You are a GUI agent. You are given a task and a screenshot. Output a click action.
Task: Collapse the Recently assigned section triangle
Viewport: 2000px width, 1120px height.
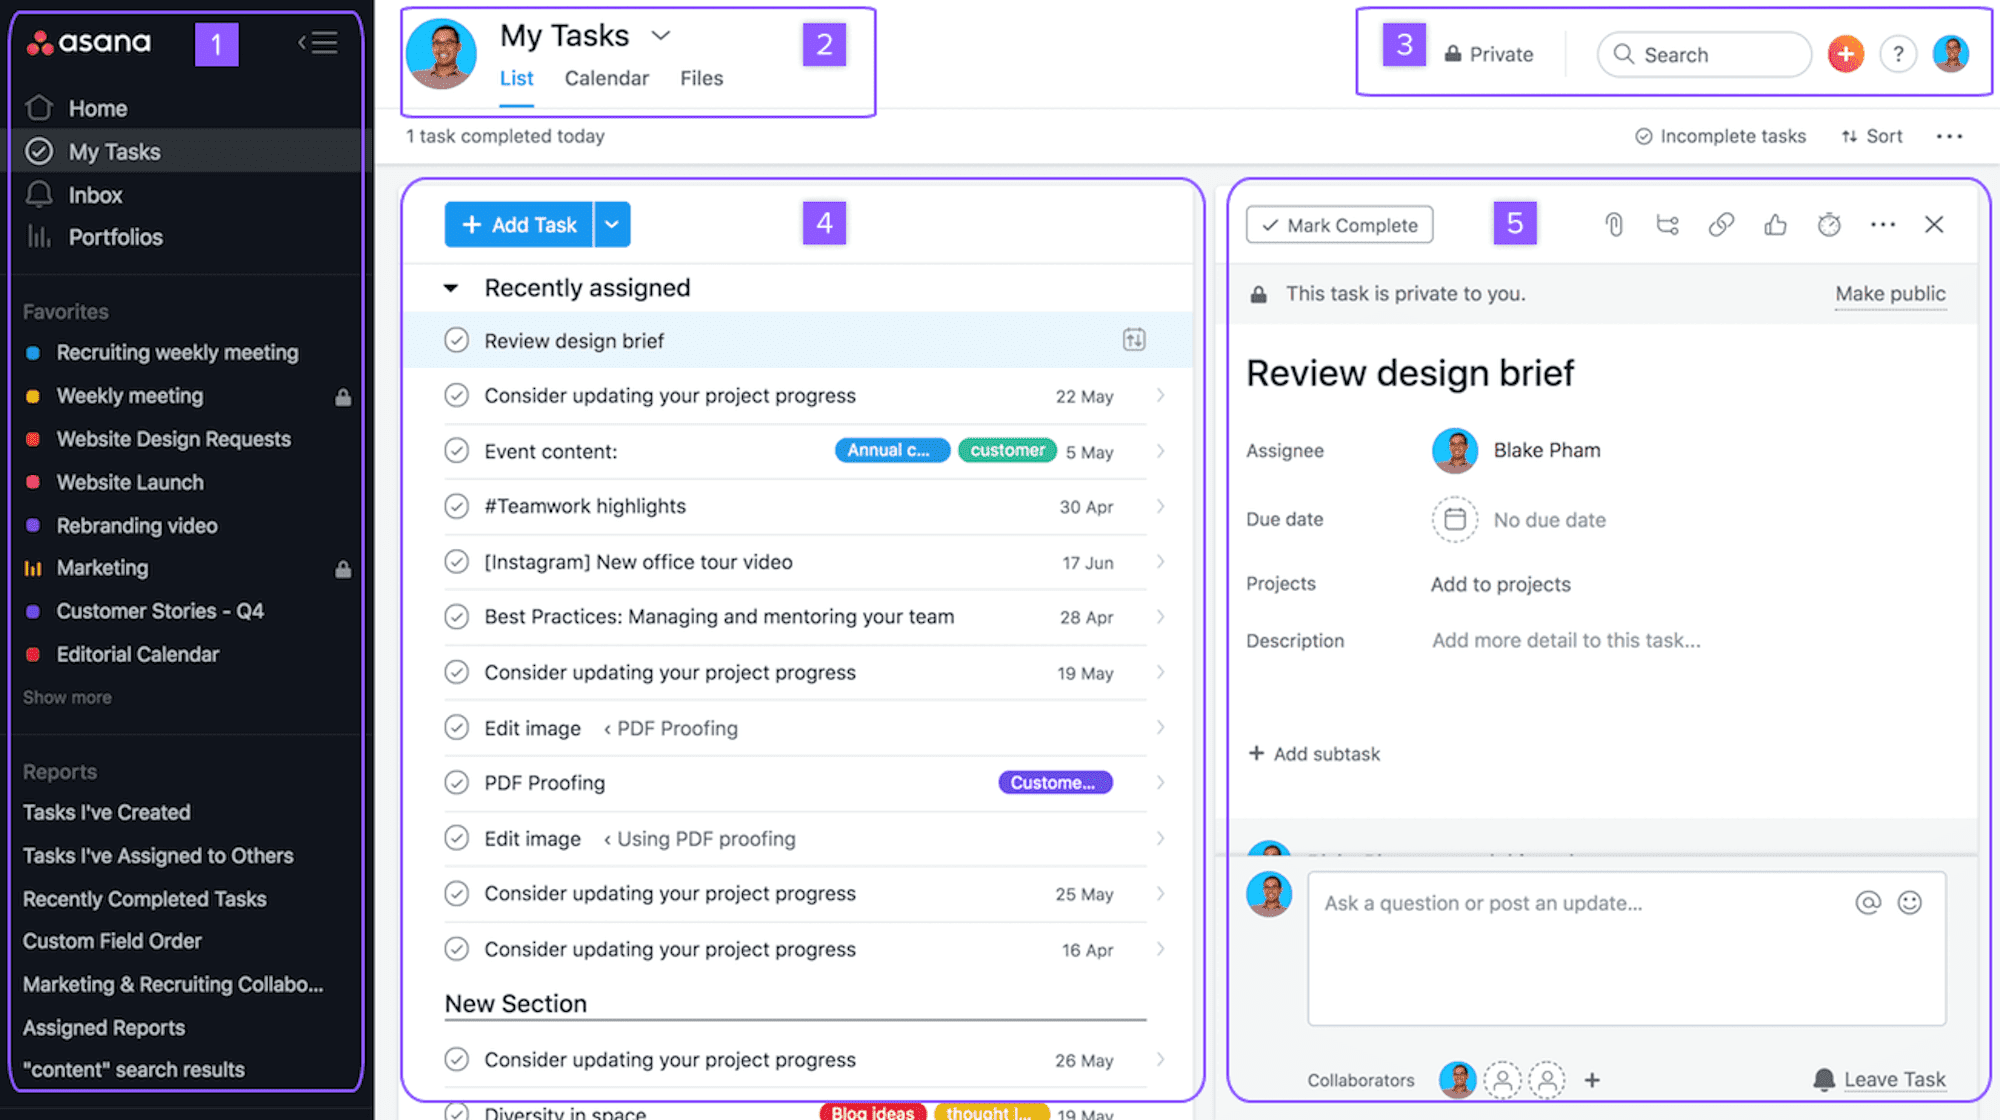(x=452, y=286)
